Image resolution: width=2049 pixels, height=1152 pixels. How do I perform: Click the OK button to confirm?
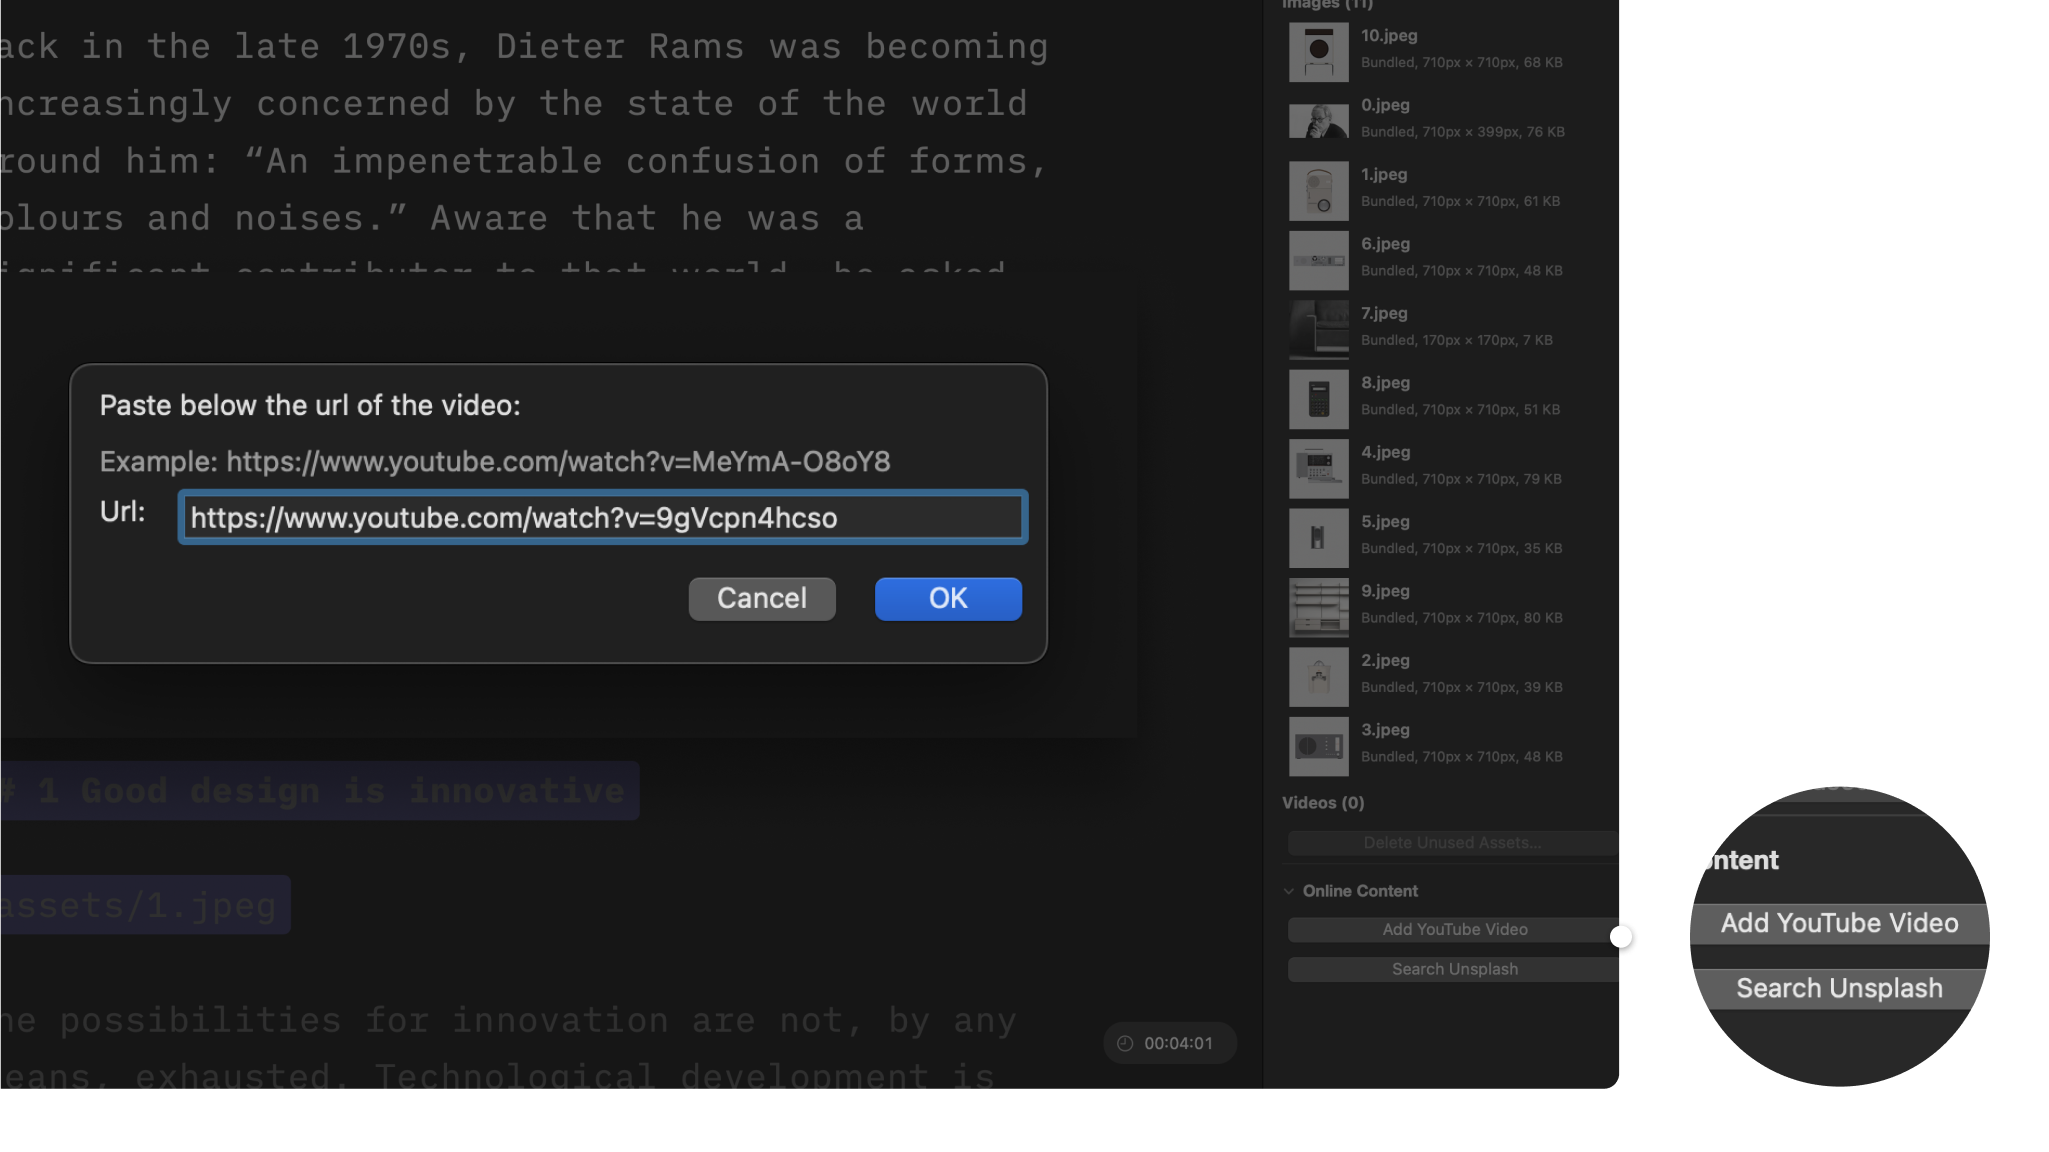(949, 598)
